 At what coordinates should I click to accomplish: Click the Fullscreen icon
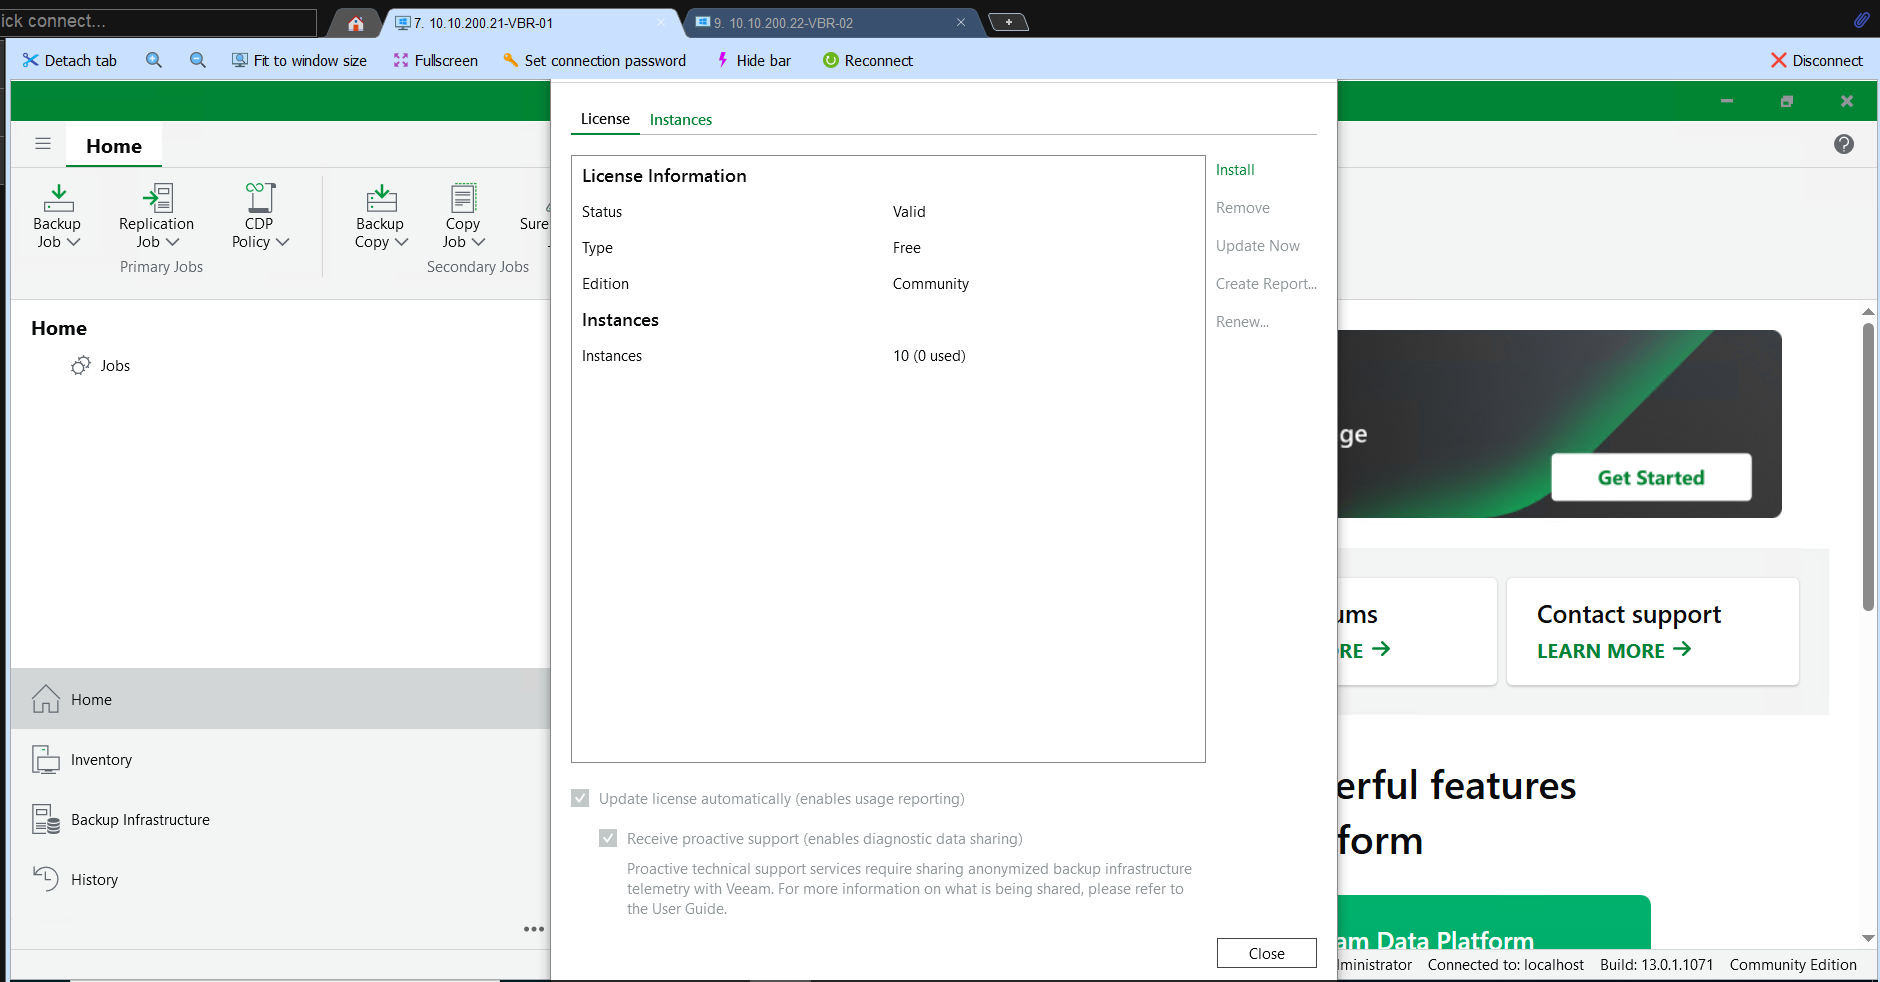coord(401,60)
